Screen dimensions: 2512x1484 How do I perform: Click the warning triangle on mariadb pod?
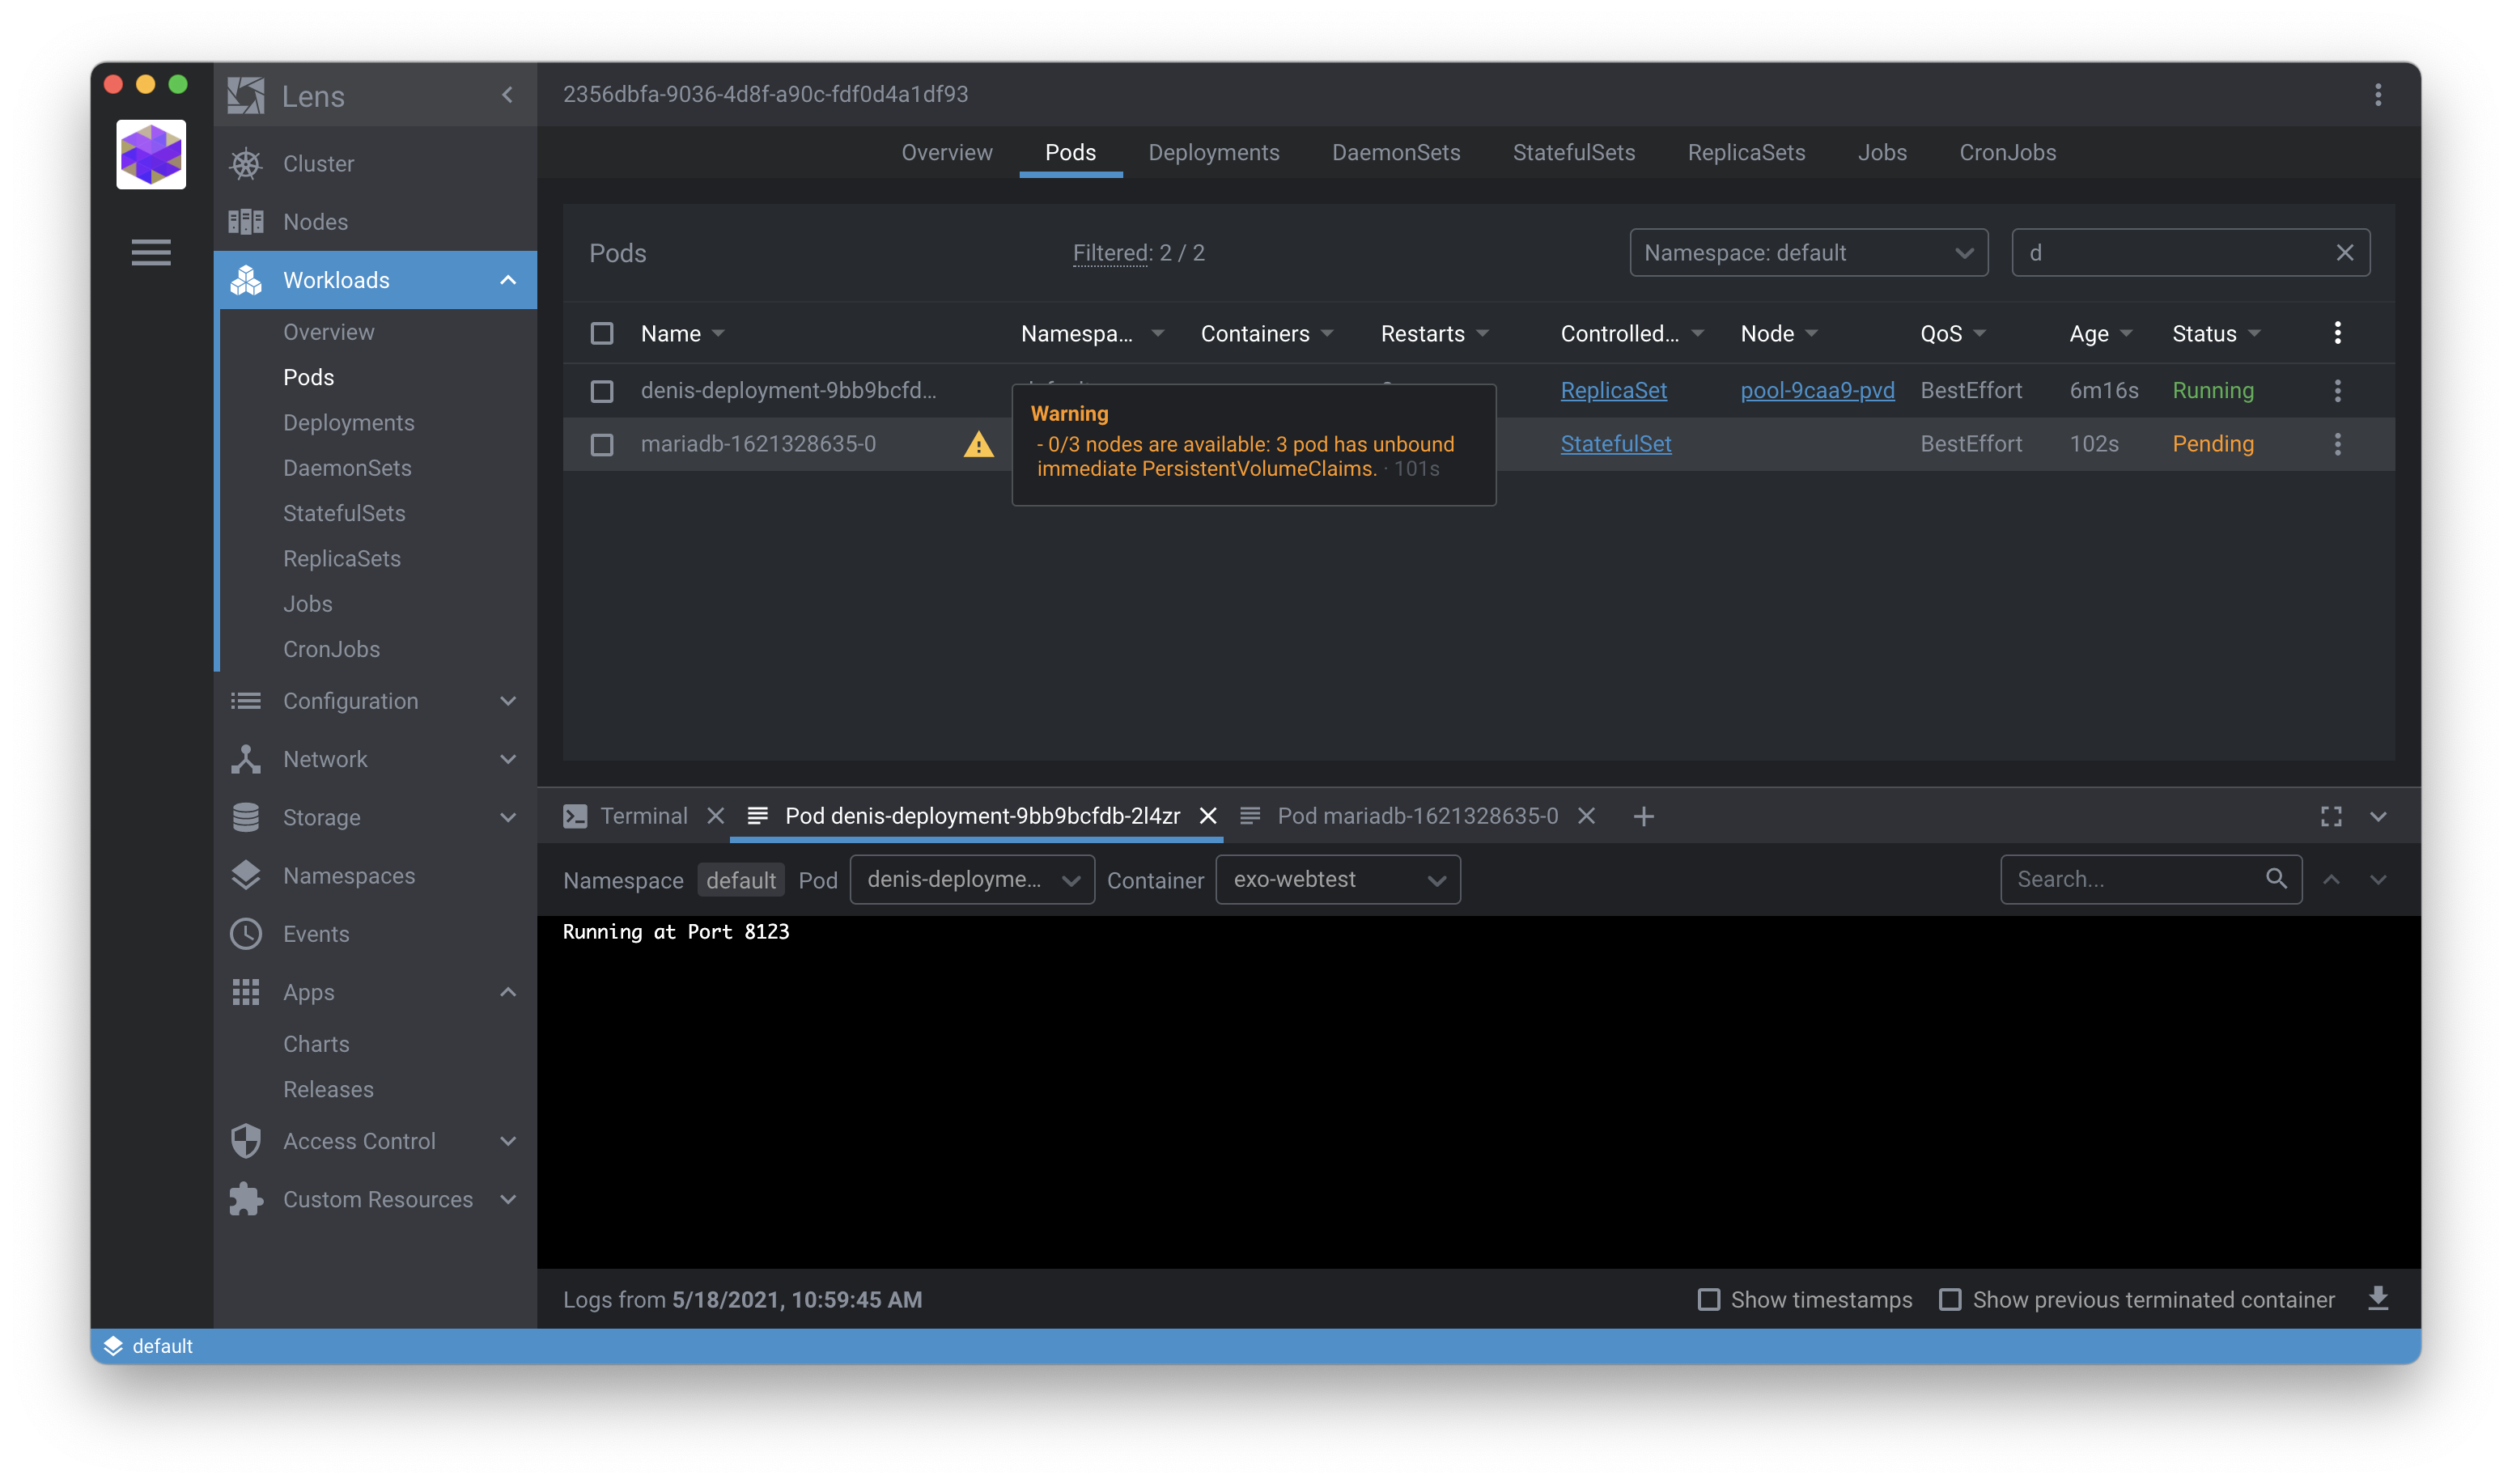point(979,444)
